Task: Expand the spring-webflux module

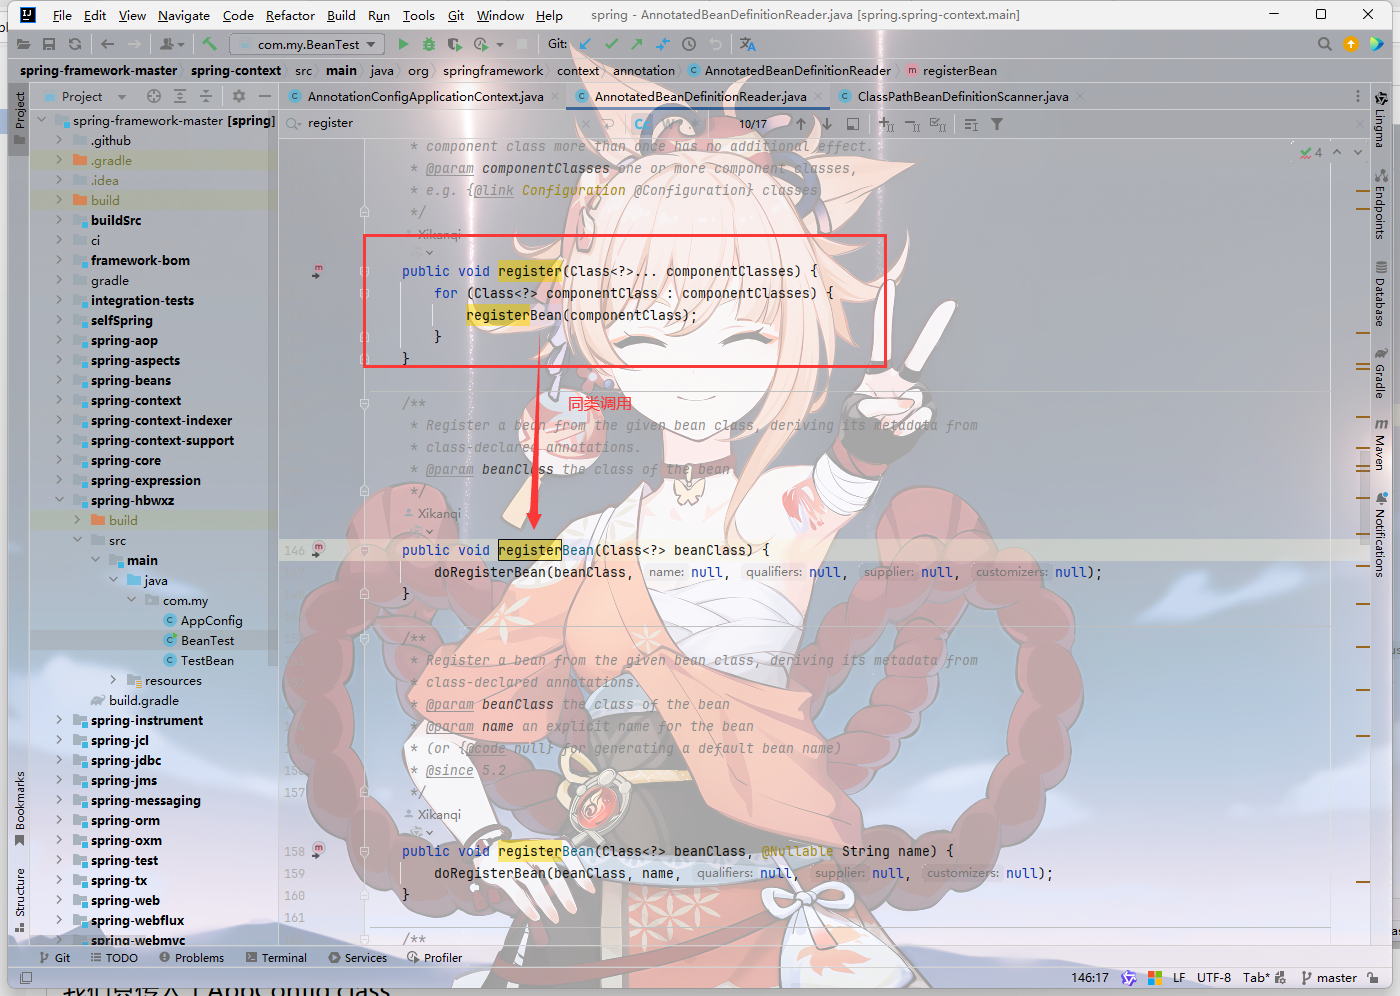Action: click(59, 920)
